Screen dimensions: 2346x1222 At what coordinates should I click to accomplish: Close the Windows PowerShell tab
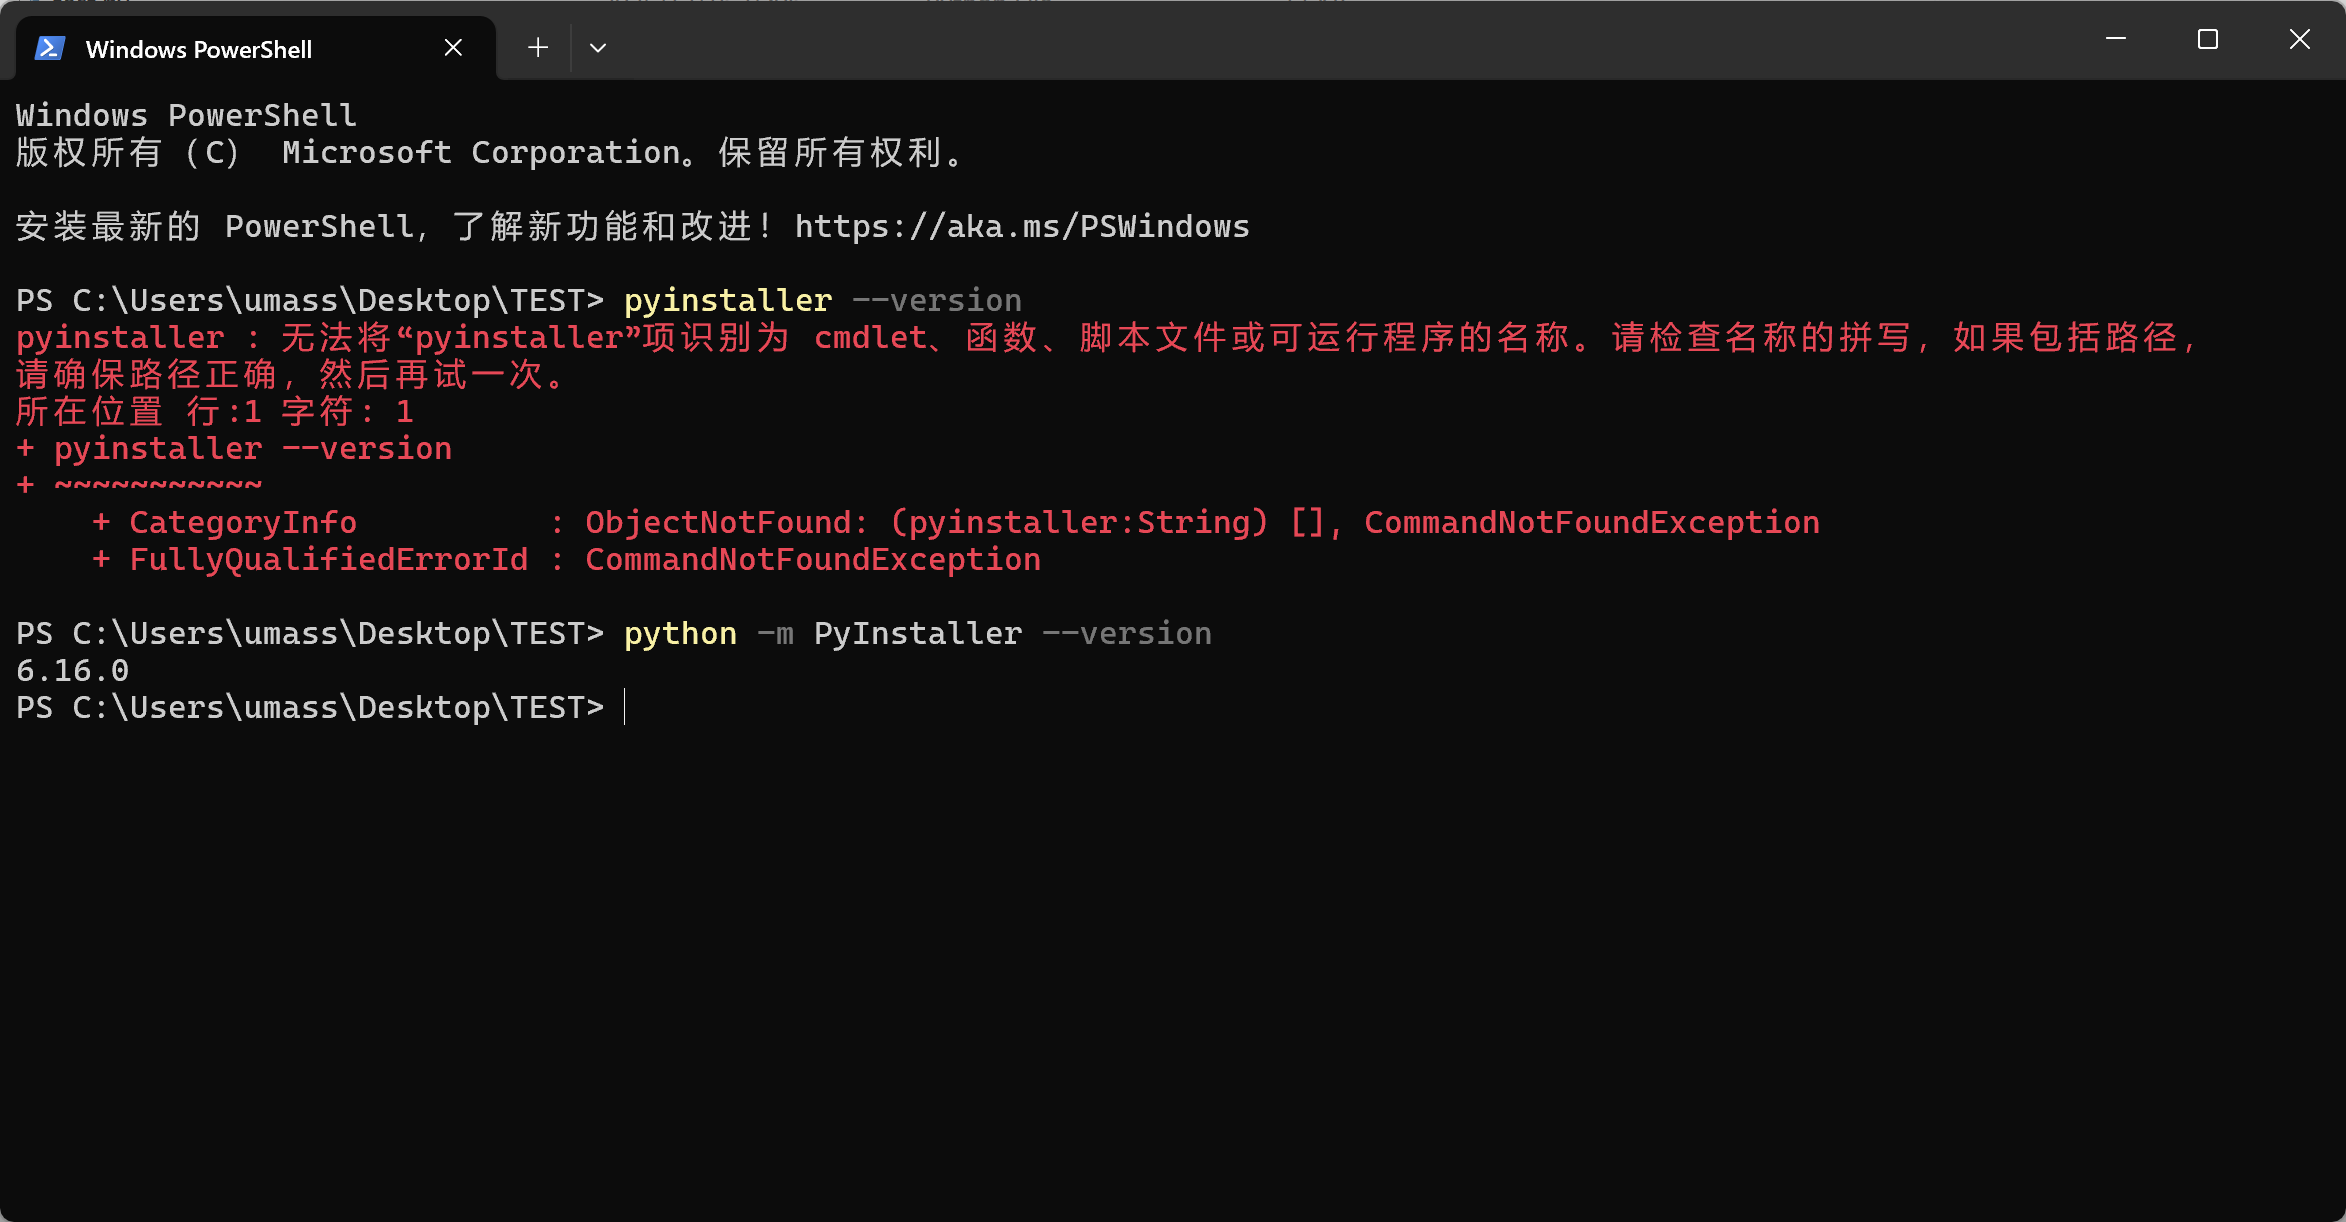453,47
